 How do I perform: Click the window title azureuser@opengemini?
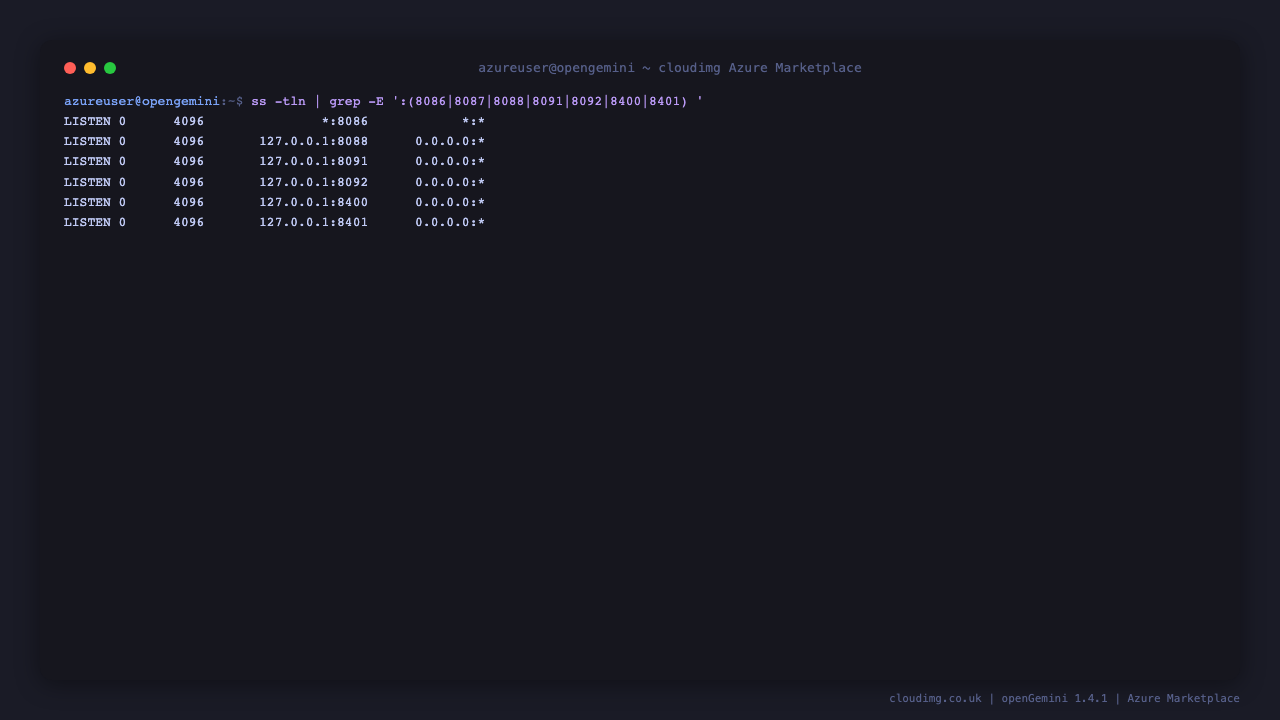click(x=556, y=68)
